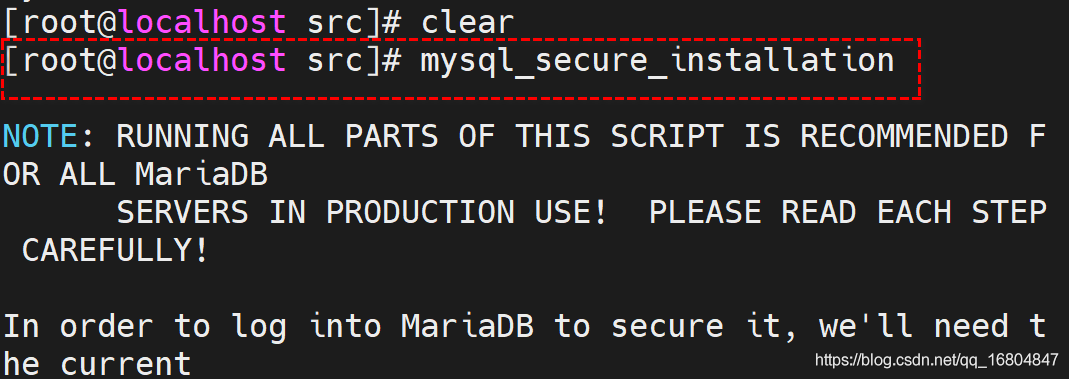1069x379 pixels.
Task: Click 'root' in the first prompt line
Action: point(61,22)
